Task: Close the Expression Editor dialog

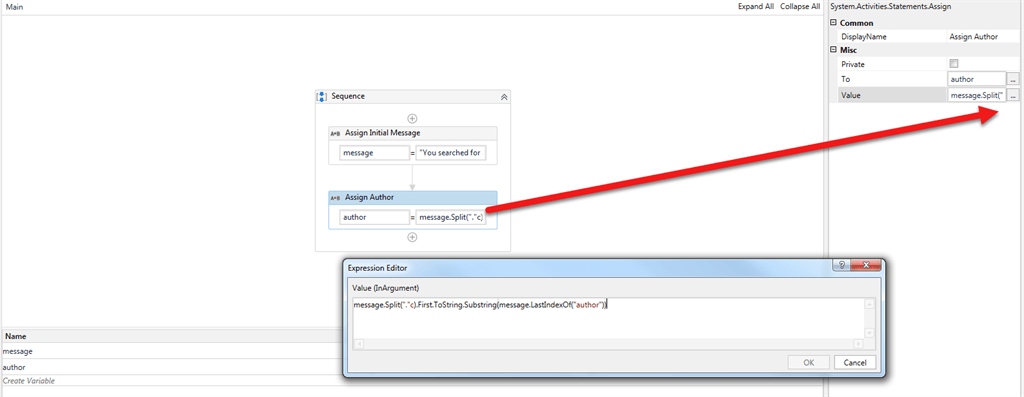Action: coord(865,264)
